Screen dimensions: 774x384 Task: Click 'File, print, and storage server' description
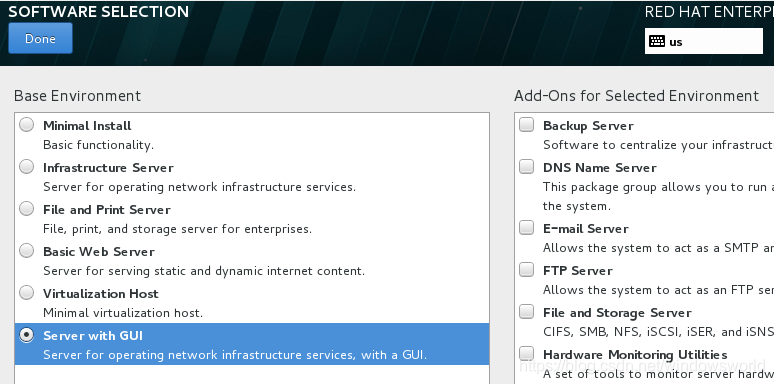(178, 229)
